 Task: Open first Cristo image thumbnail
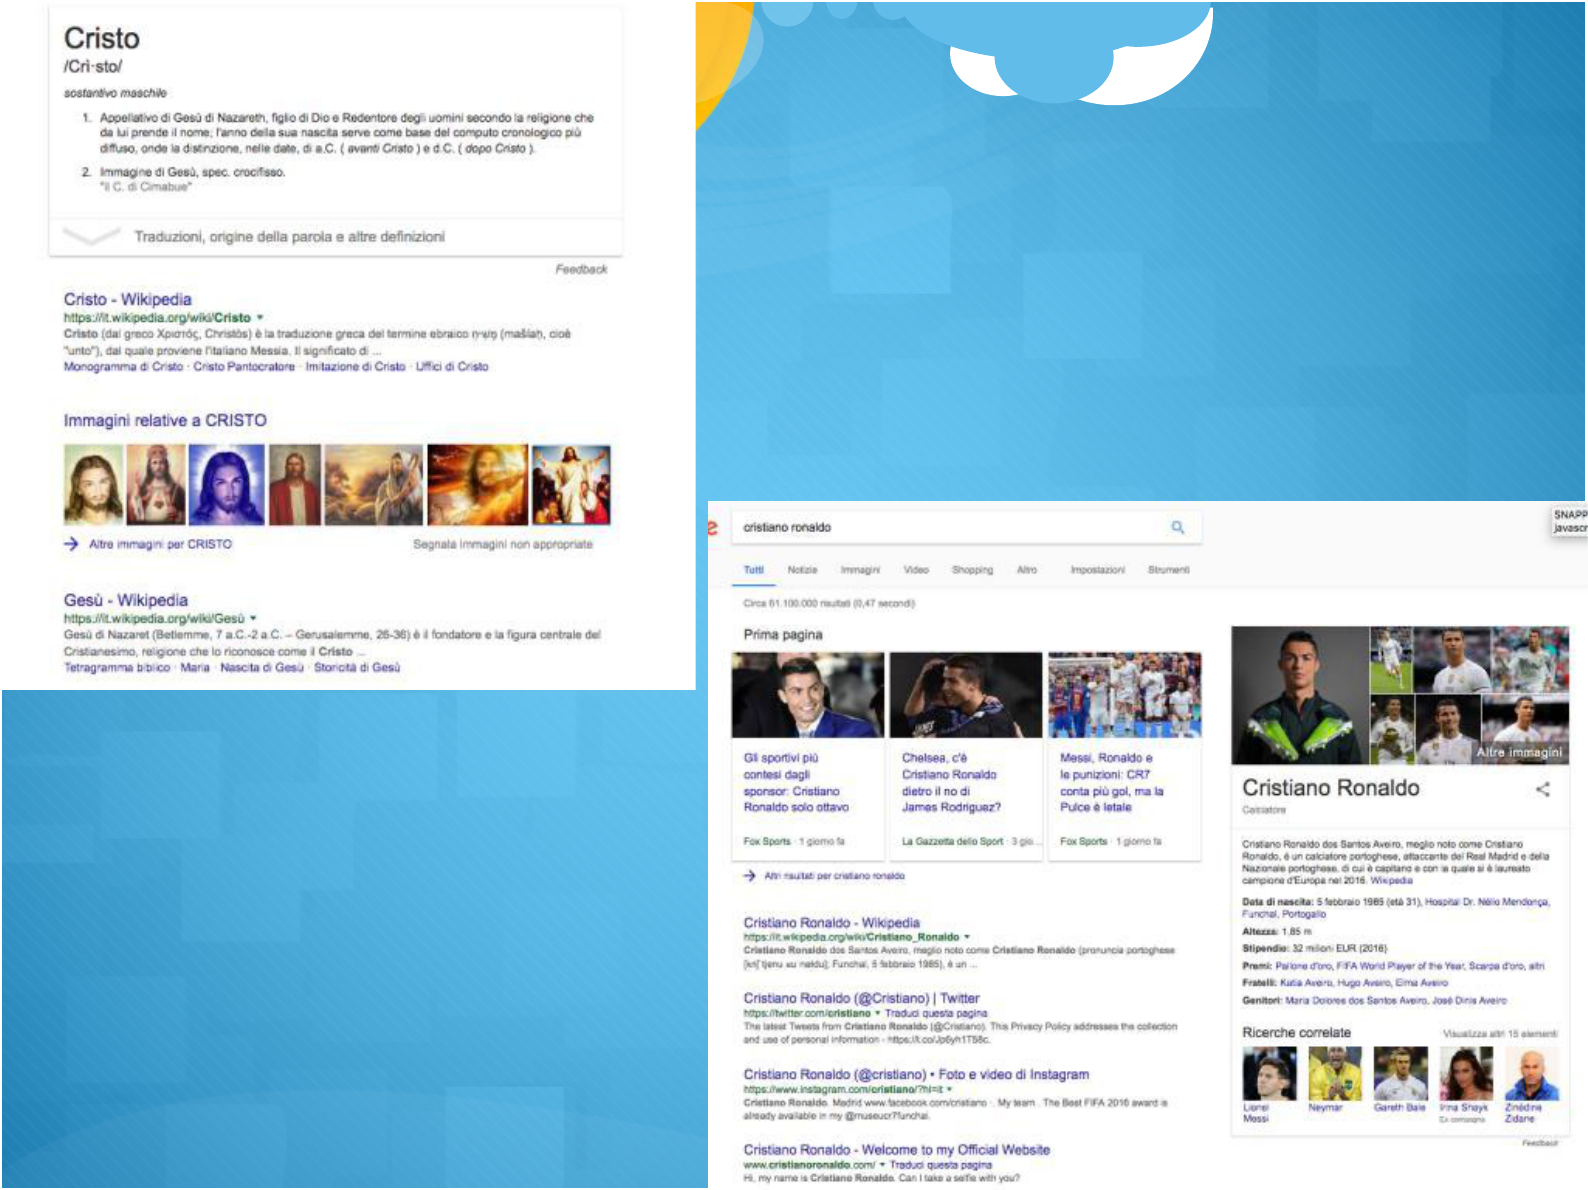pos(94,485)
